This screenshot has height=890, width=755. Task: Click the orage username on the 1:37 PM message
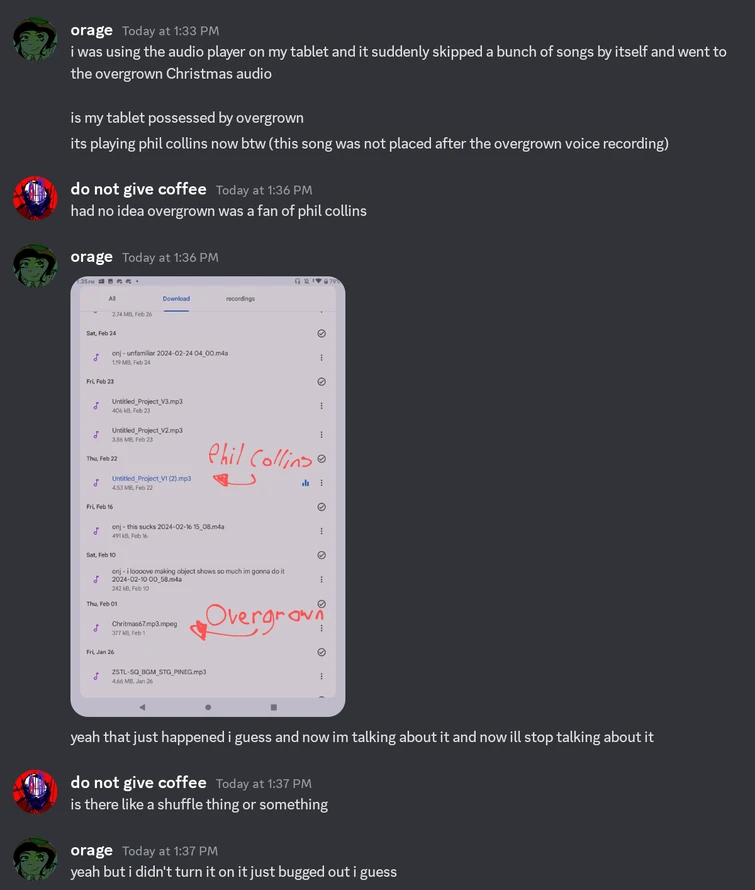pyautogui.click(x=91, y=850)
